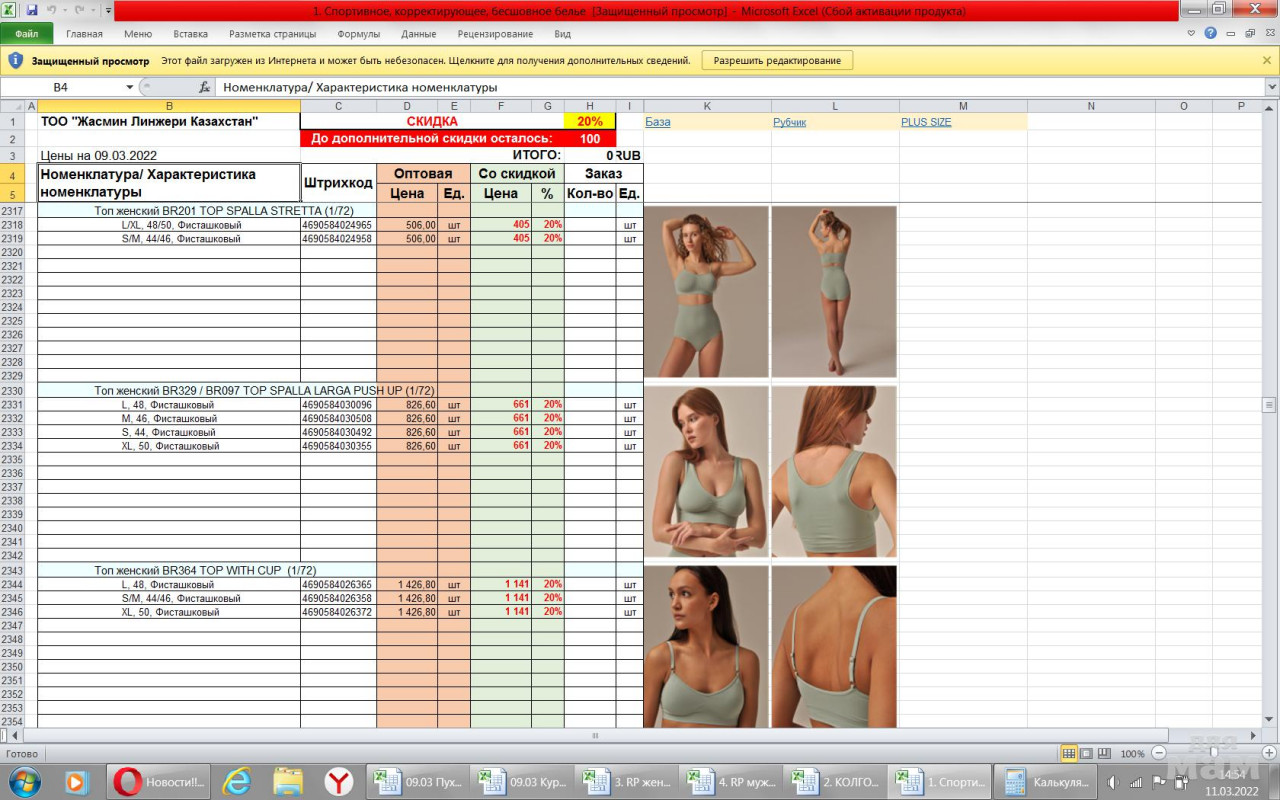
Task: Open Customize Quick Access Toolbar dropdown
Action: [108, 10]
